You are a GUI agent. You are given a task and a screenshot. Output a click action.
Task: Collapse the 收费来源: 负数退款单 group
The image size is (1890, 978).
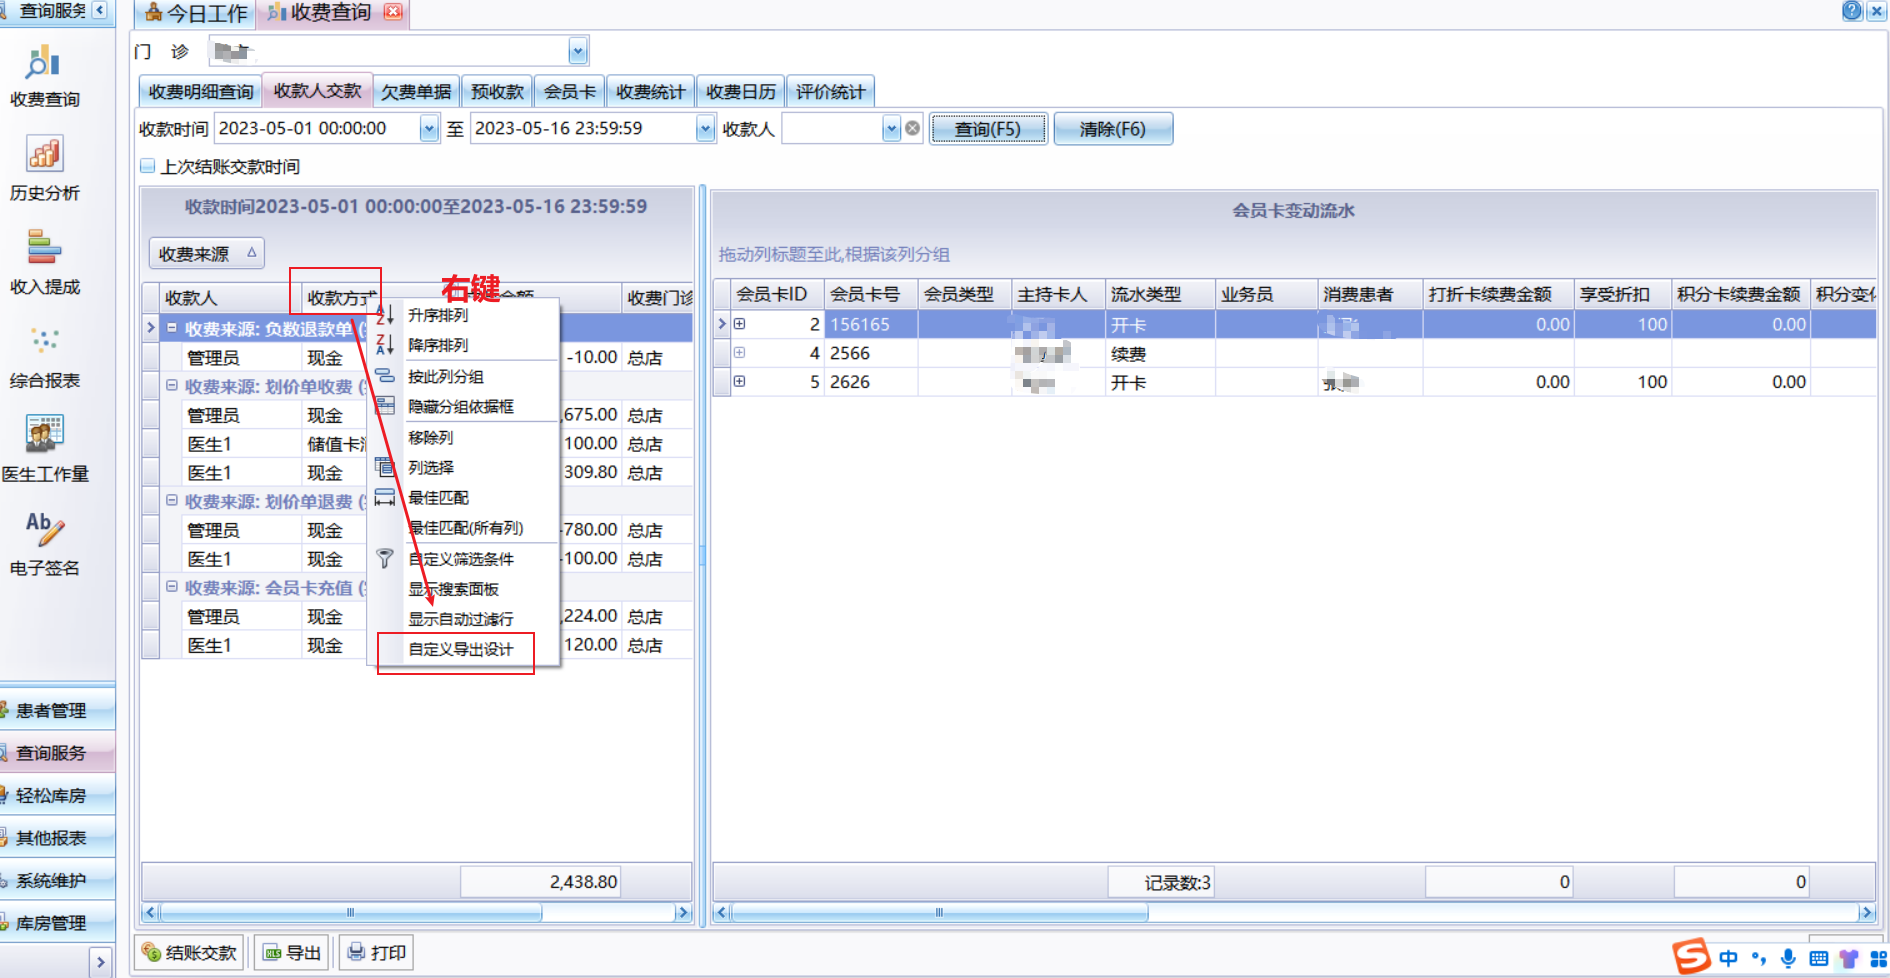[172, 328]
